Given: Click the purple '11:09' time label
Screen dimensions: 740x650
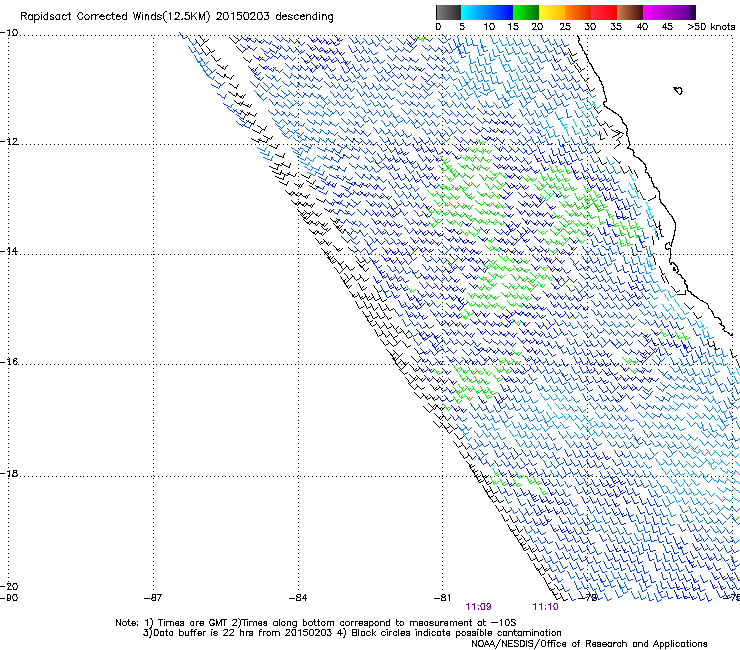Looking at the screenshot, I should [x=478, y=607].
